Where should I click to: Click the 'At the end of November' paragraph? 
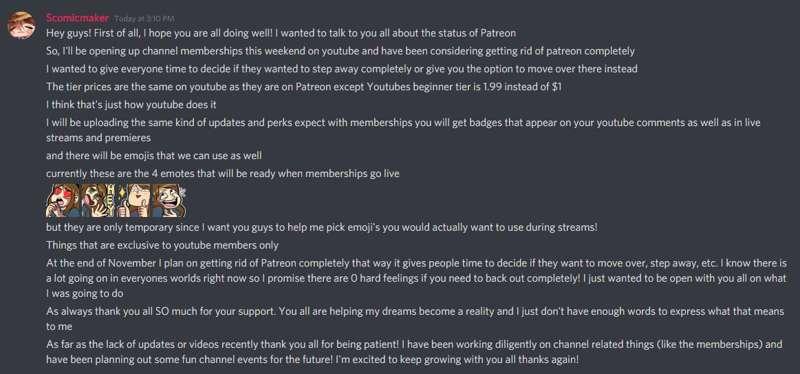tap(416, 279)
